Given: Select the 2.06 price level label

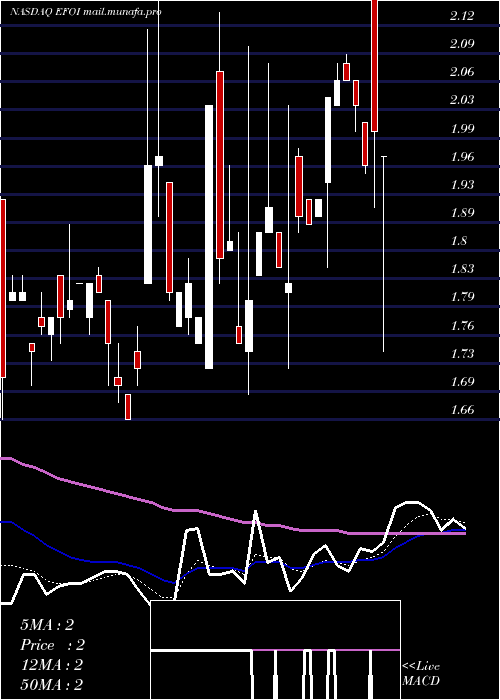Looking at the screenshot, I should (462, 72).
